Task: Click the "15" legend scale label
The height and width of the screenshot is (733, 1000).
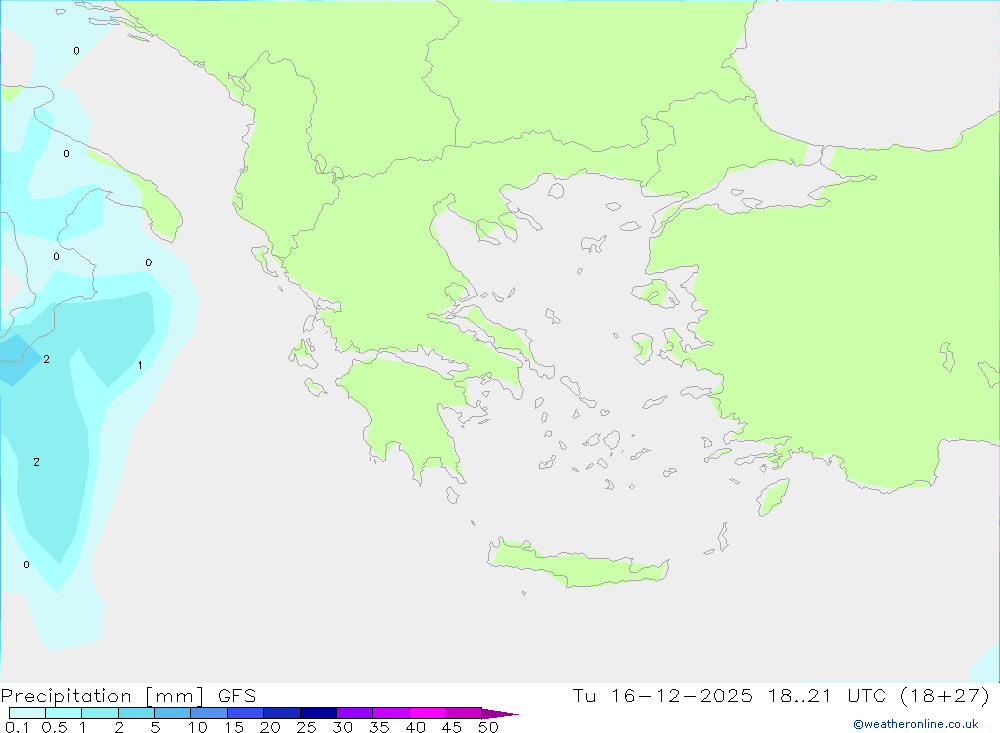Action: coord(234,727)
